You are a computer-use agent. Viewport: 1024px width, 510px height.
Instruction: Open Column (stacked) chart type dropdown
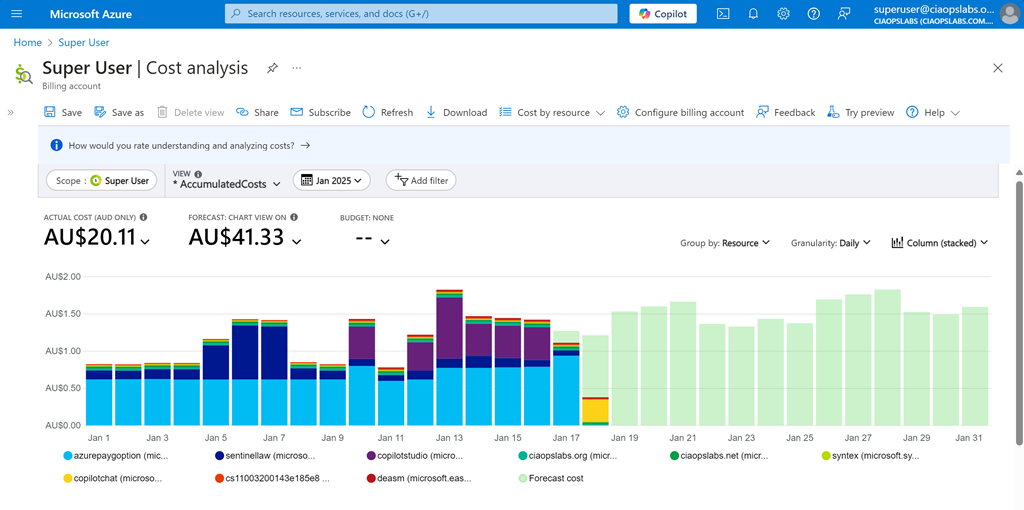(939, 243)
